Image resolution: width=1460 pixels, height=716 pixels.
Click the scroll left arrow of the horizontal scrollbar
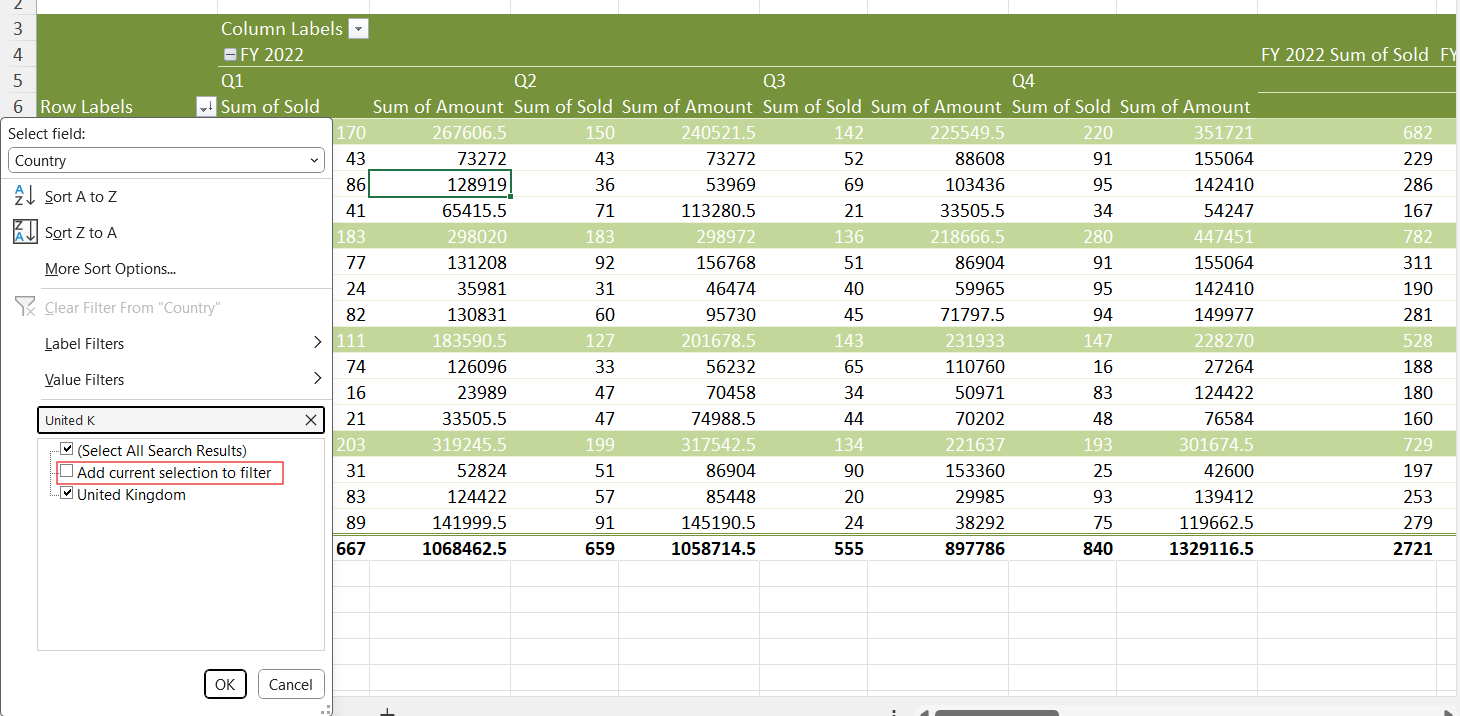pyautogui.click(x=923, y=713)
